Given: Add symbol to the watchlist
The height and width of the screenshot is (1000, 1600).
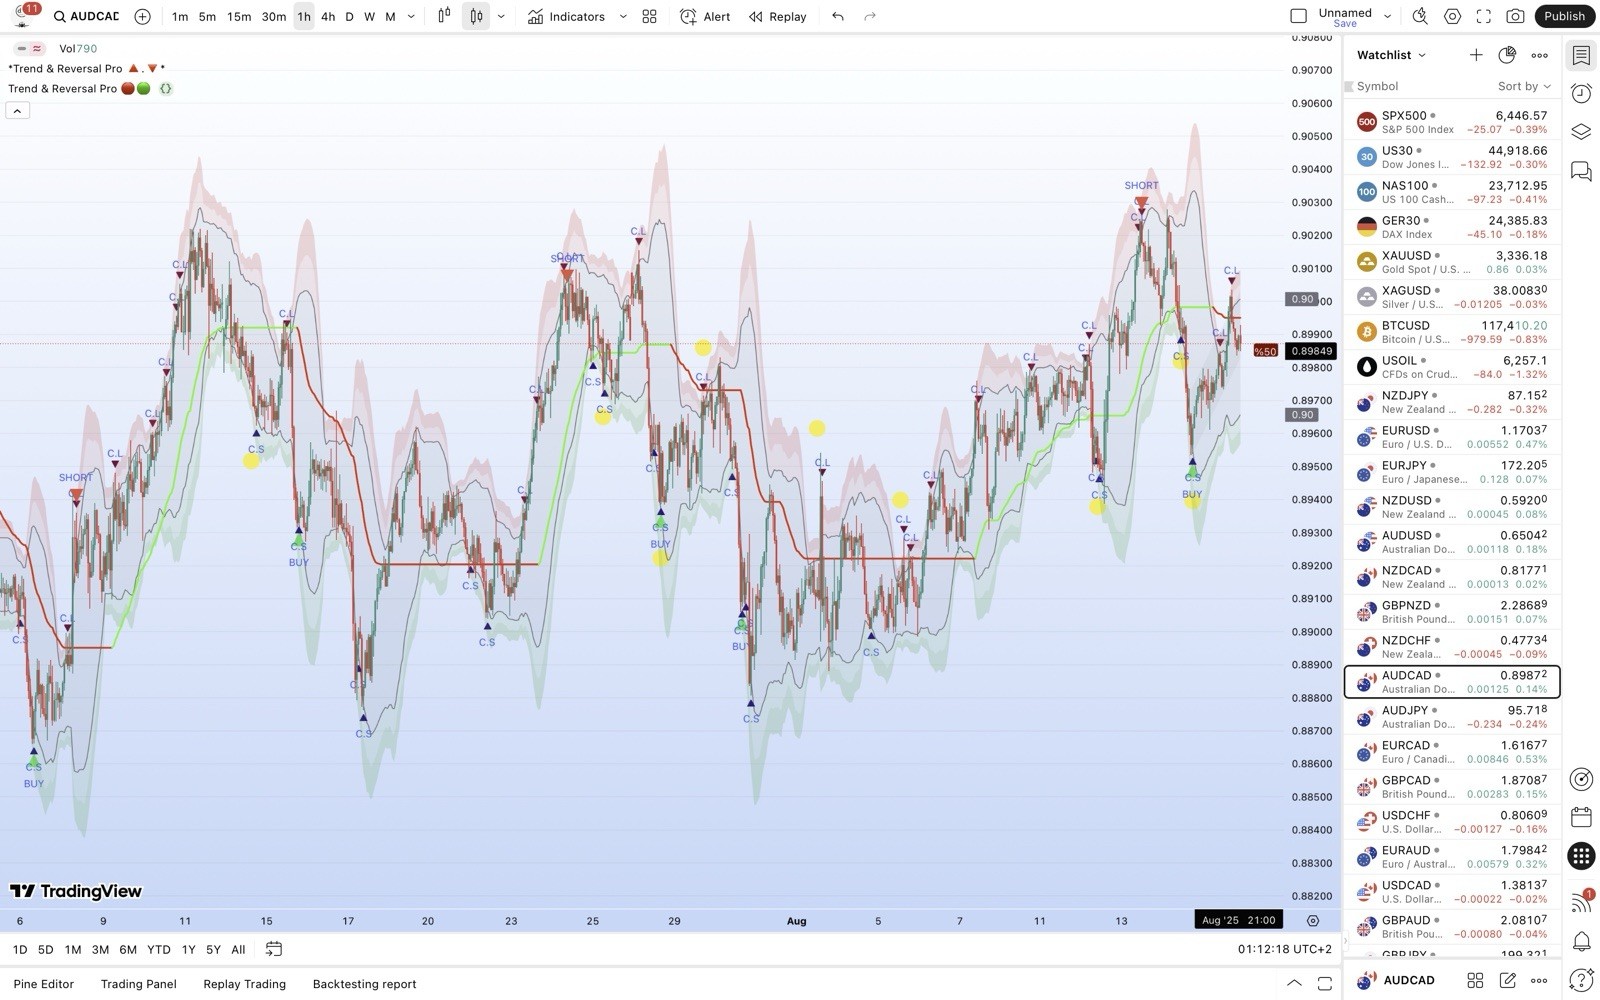Looking at the screenshot, I should pos(1476,55).
